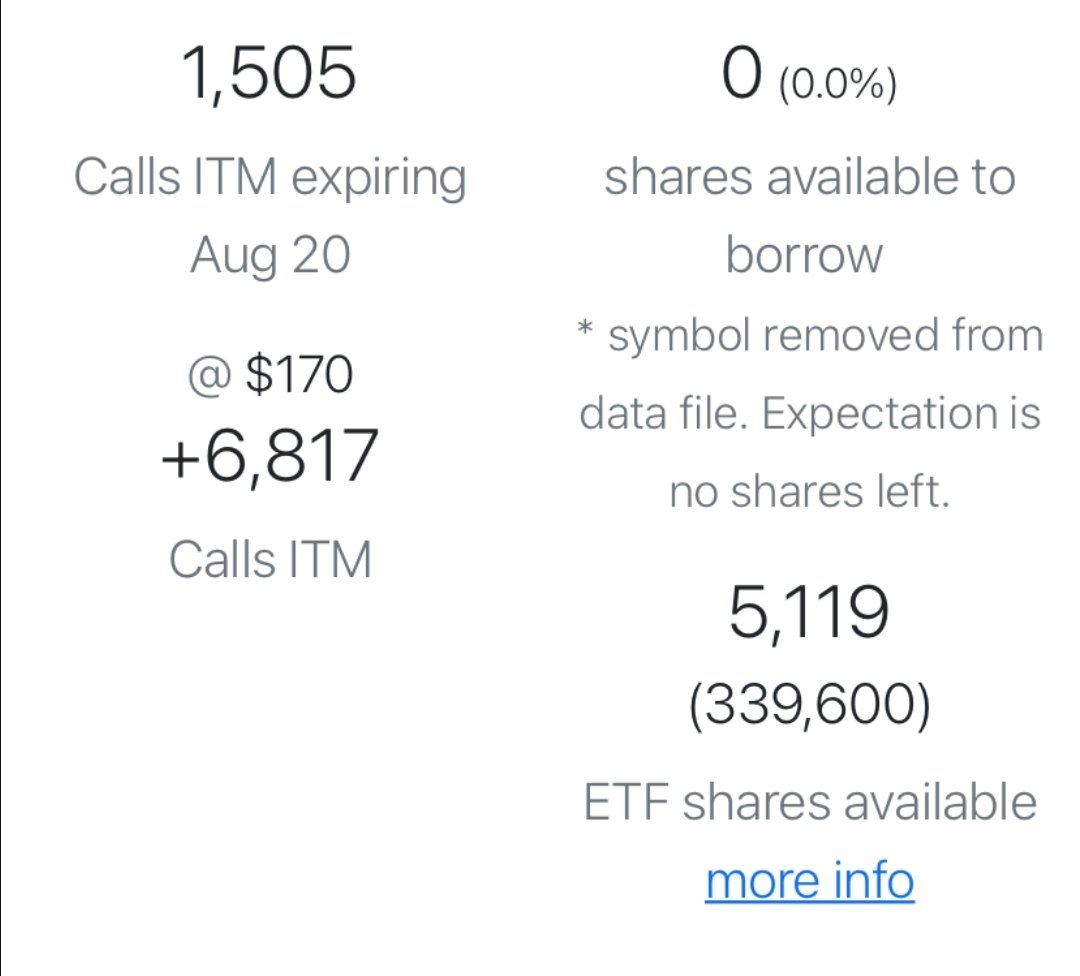The height and width of the screenshot is (976, 1080).
Task: Click the Aug 20 expiration date
Action: [270, 255]
